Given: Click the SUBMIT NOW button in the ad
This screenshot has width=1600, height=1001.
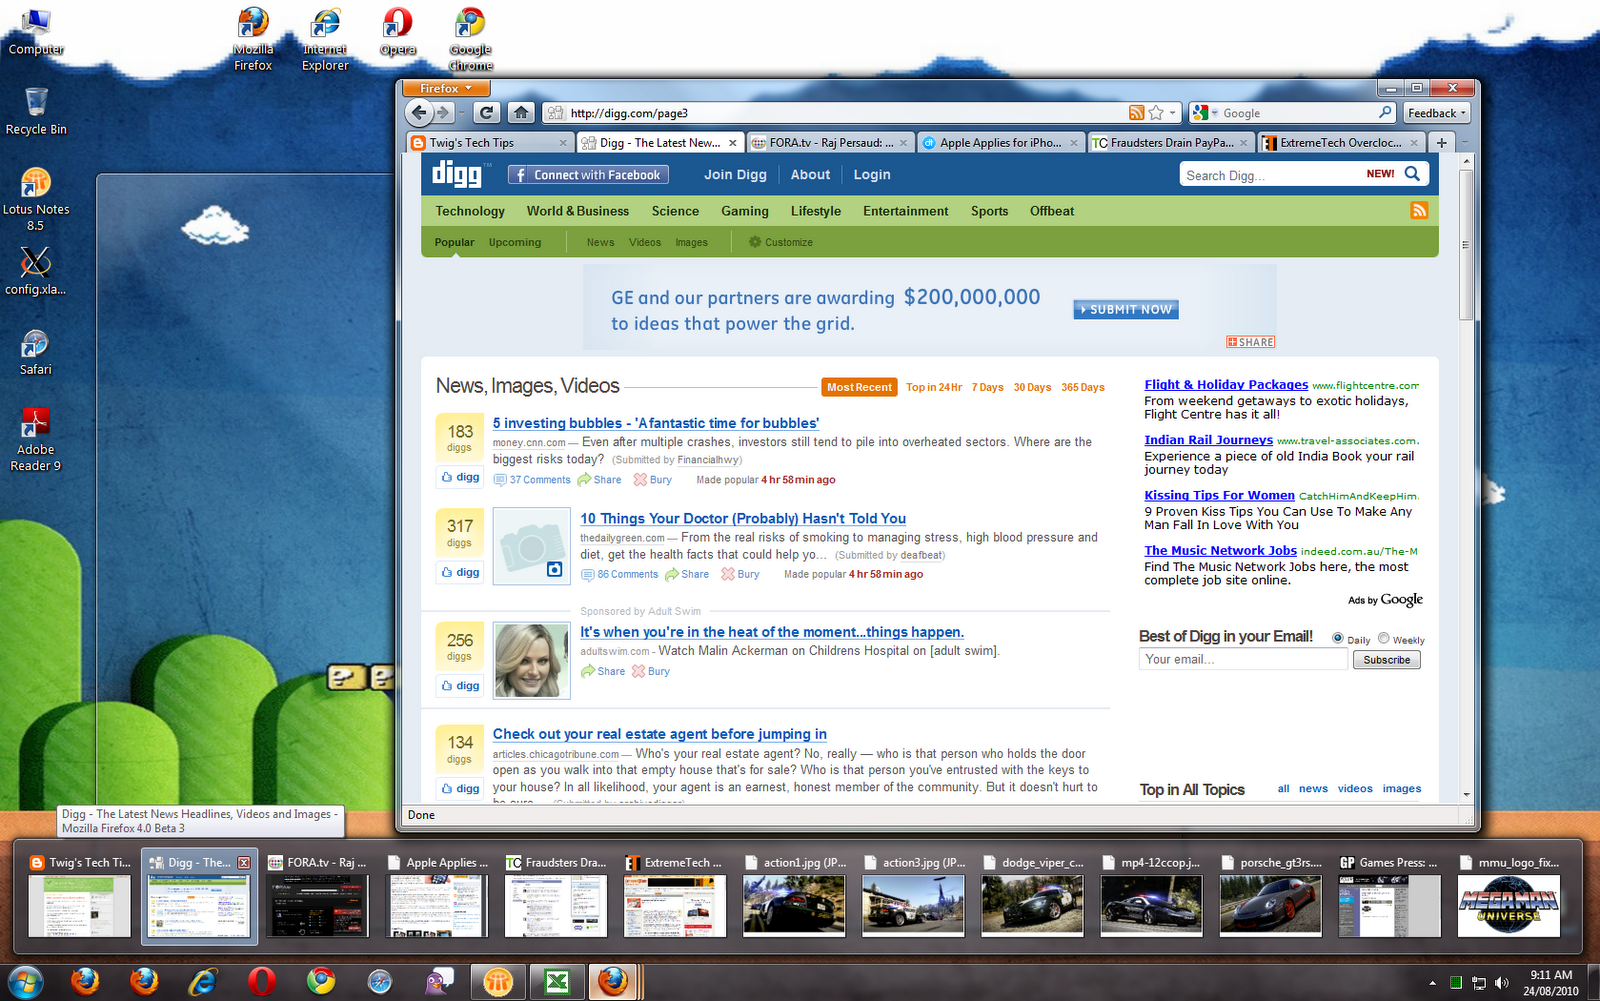Looking at the screenshot, I should pyautogui.click(x=1126, y=310).
